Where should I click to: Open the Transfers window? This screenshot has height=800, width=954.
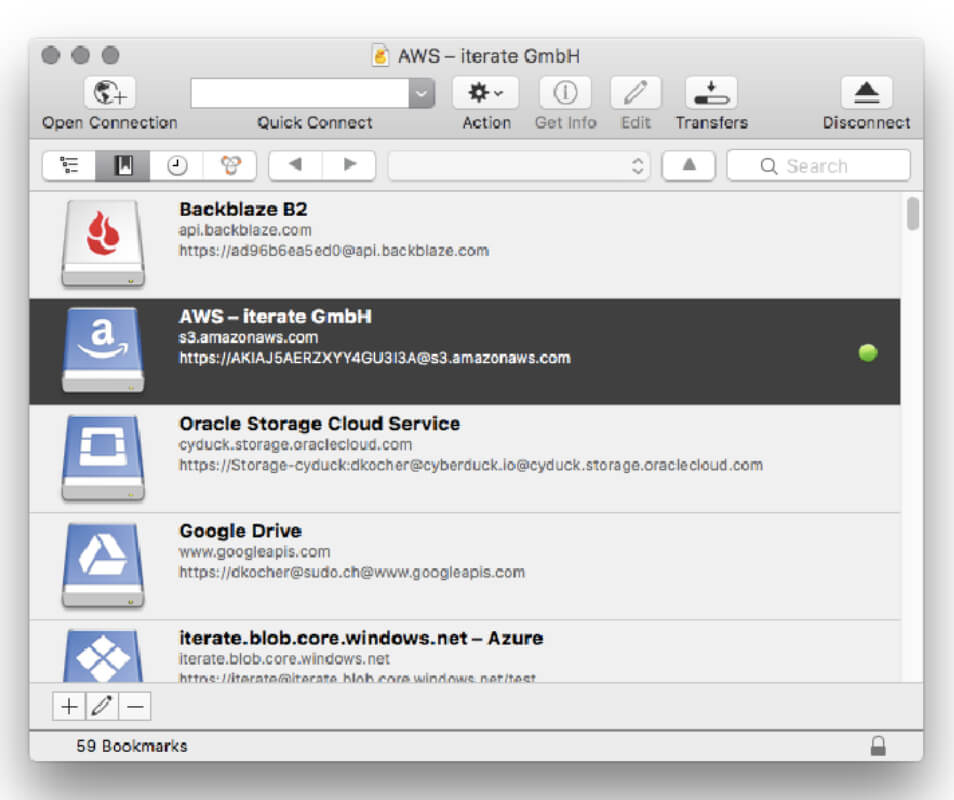(x=711, y=93)
